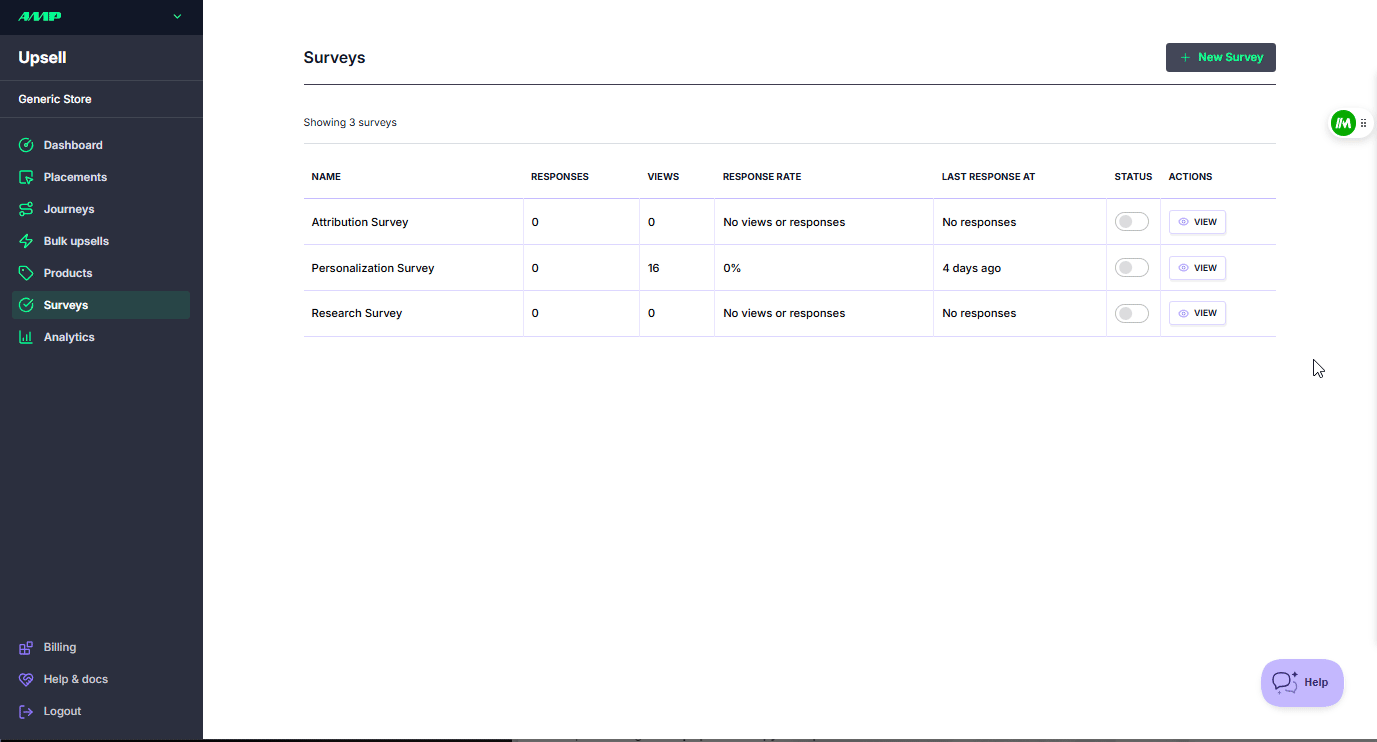The height and width of the screenshot is (742, 1377).
Task: Click the LAST RESPONSE AT column header
Action: pos(988,177)
